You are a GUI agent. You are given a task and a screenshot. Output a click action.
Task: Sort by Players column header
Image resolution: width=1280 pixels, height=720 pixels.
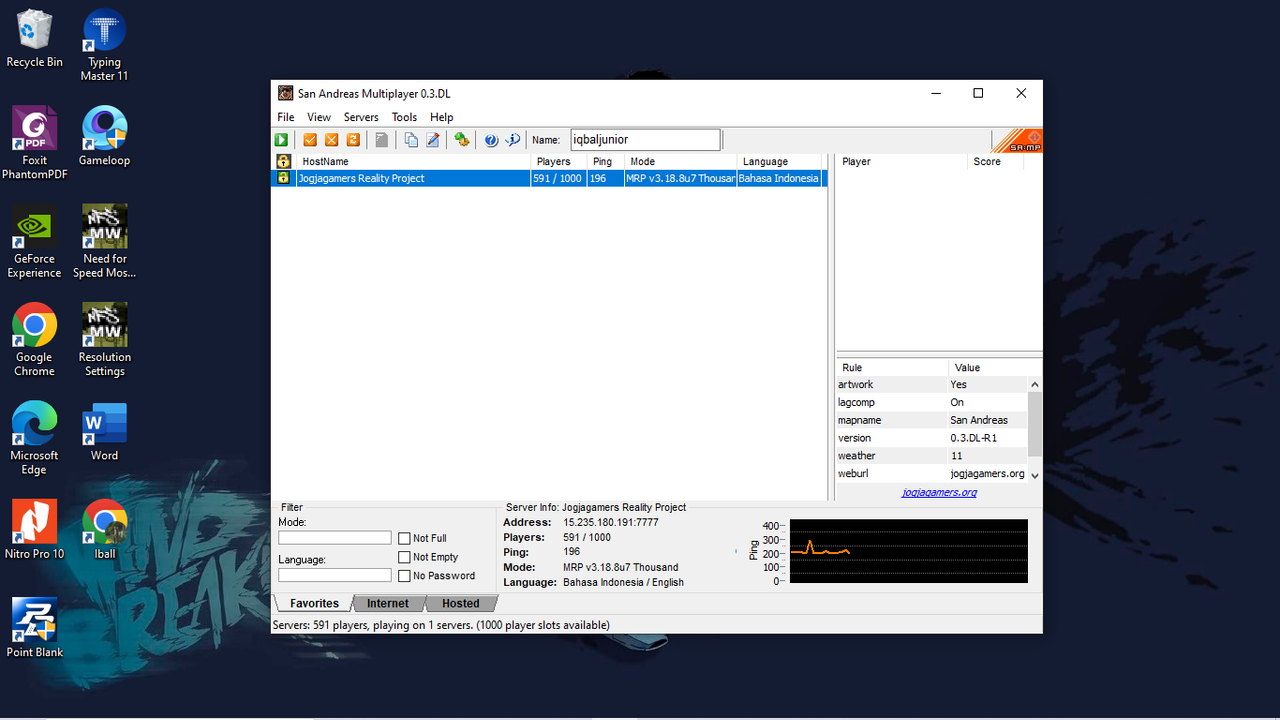[559, 161]
